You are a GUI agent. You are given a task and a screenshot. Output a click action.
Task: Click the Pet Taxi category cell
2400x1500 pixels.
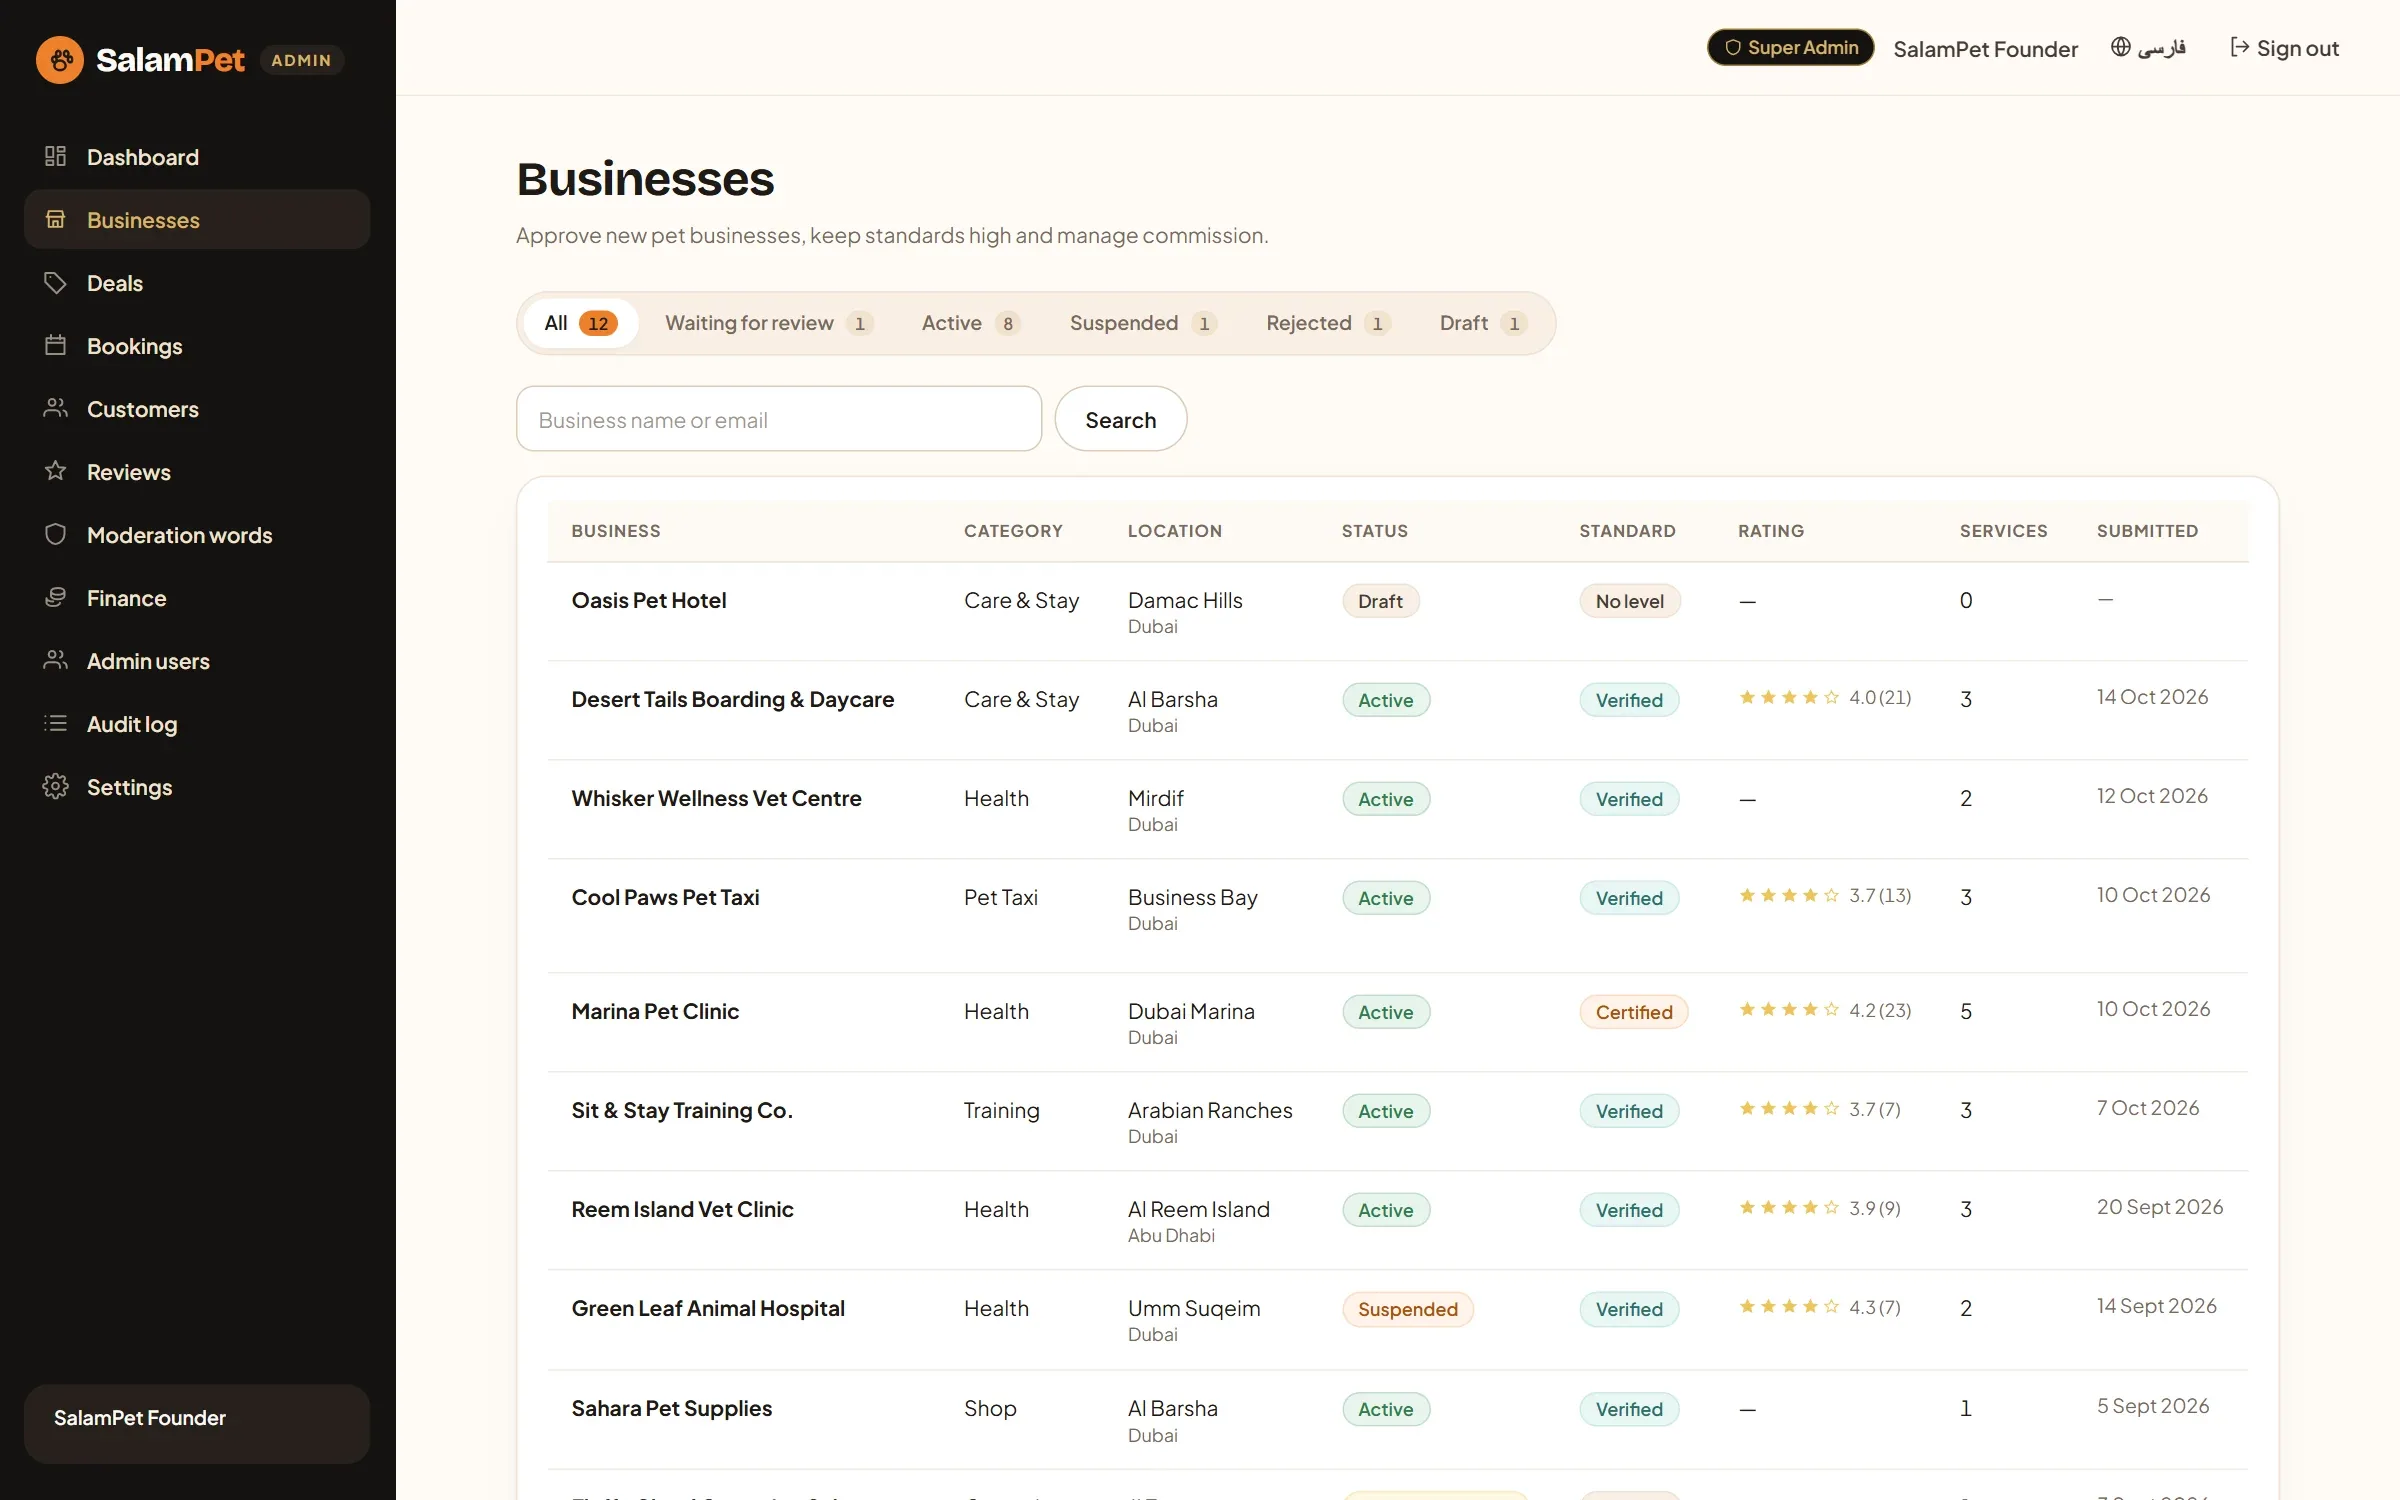pyautogui.click(x=1001, y=897)
